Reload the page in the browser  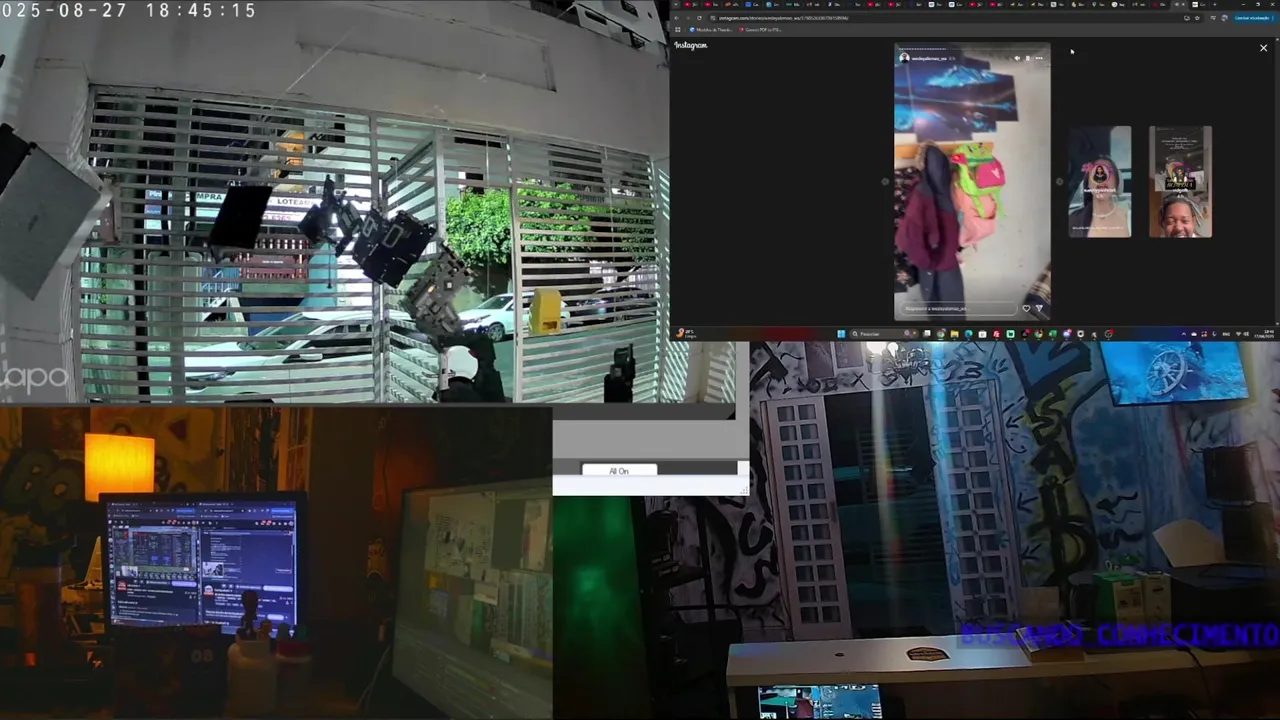pos(699,18)
